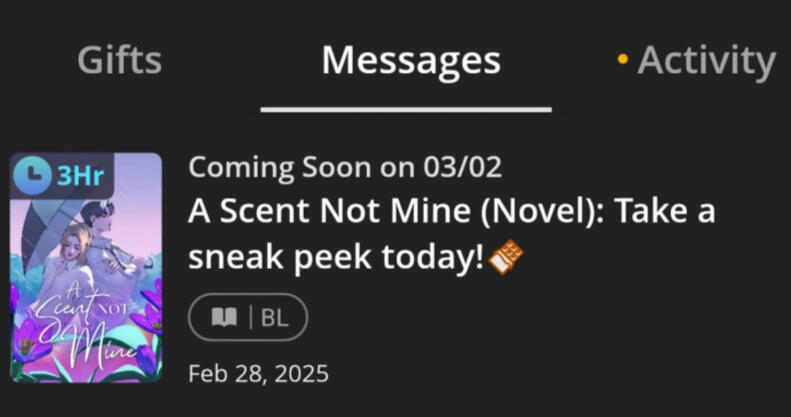Click the chocolate bar emoji
Viewport: 791px width, 417px height.
(506, 257)
